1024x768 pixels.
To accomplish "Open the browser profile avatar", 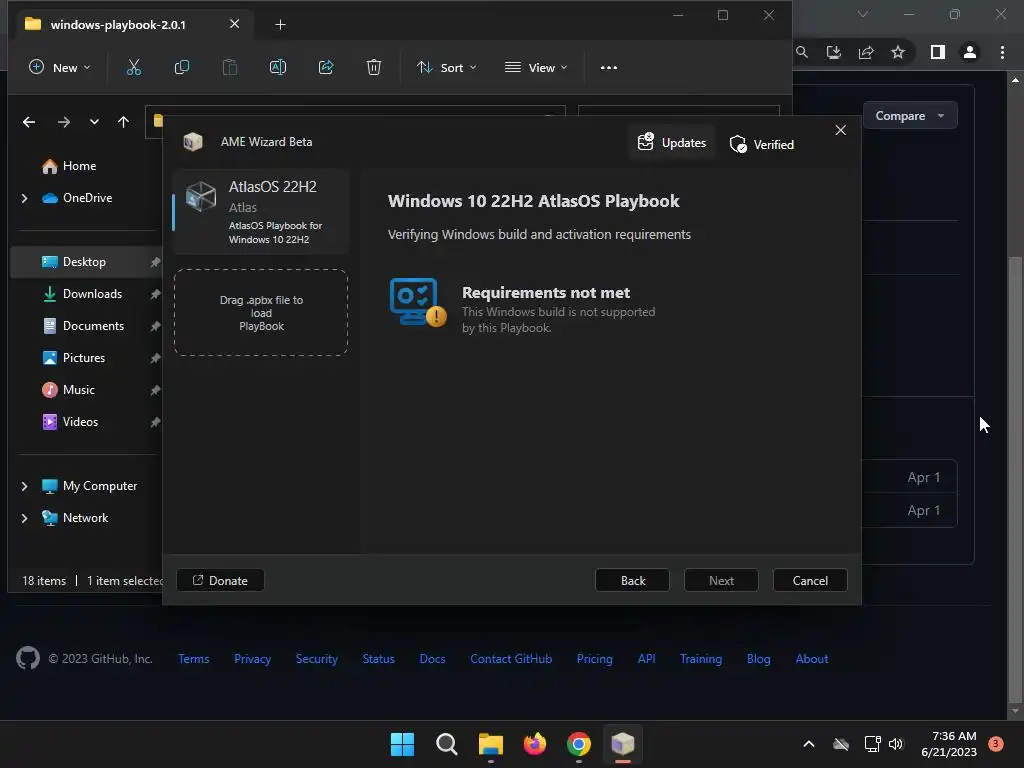I will coord(970,52).
